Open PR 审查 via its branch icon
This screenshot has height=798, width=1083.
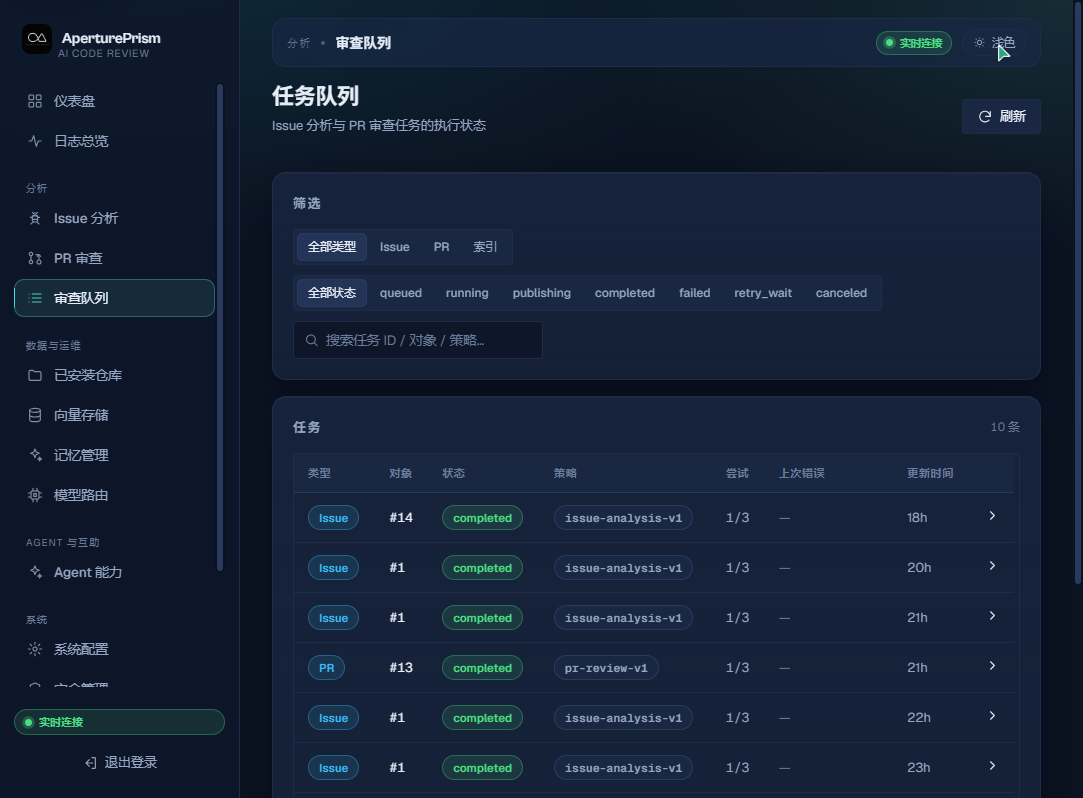click(x=35, y=258)
